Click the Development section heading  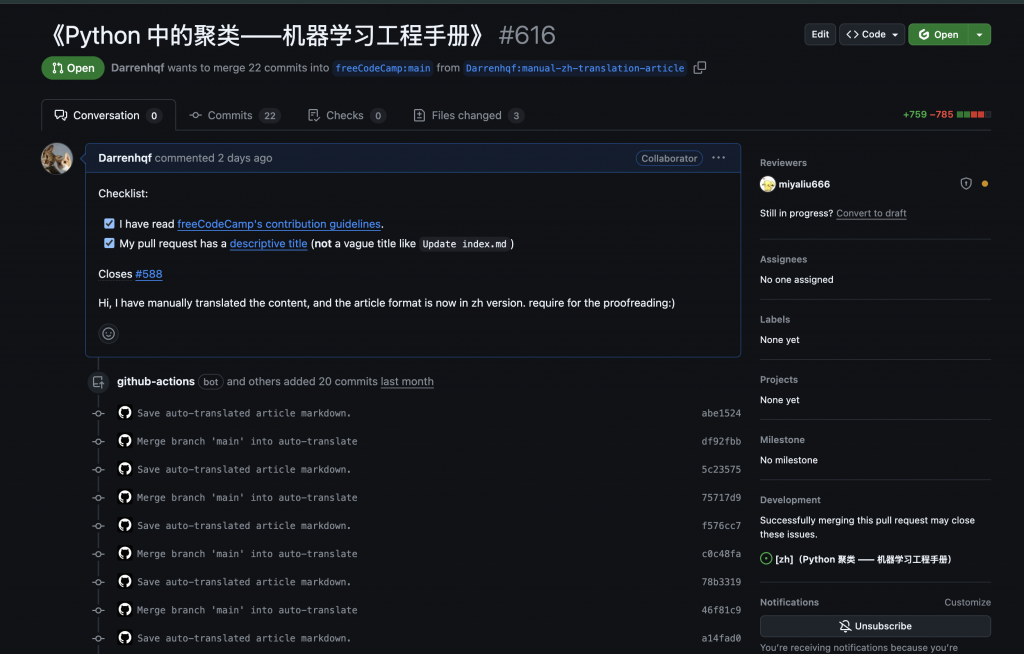point(790,500)
